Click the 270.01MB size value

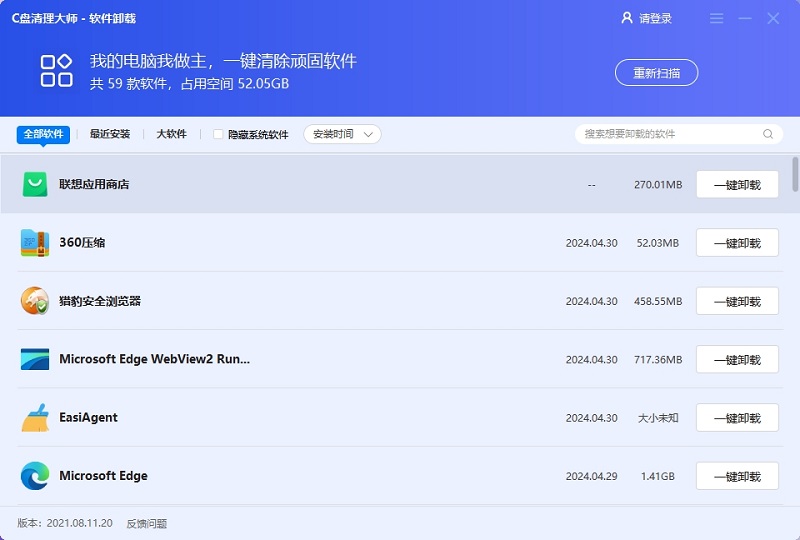[658, 184]
